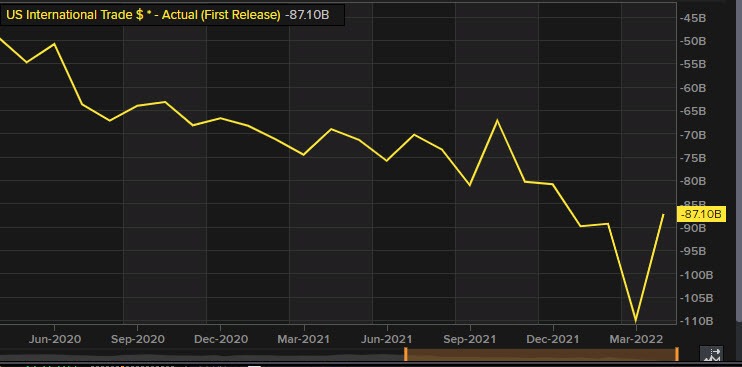Click the -65B y-axis label

pyautogui.click(x=694, y=111)
